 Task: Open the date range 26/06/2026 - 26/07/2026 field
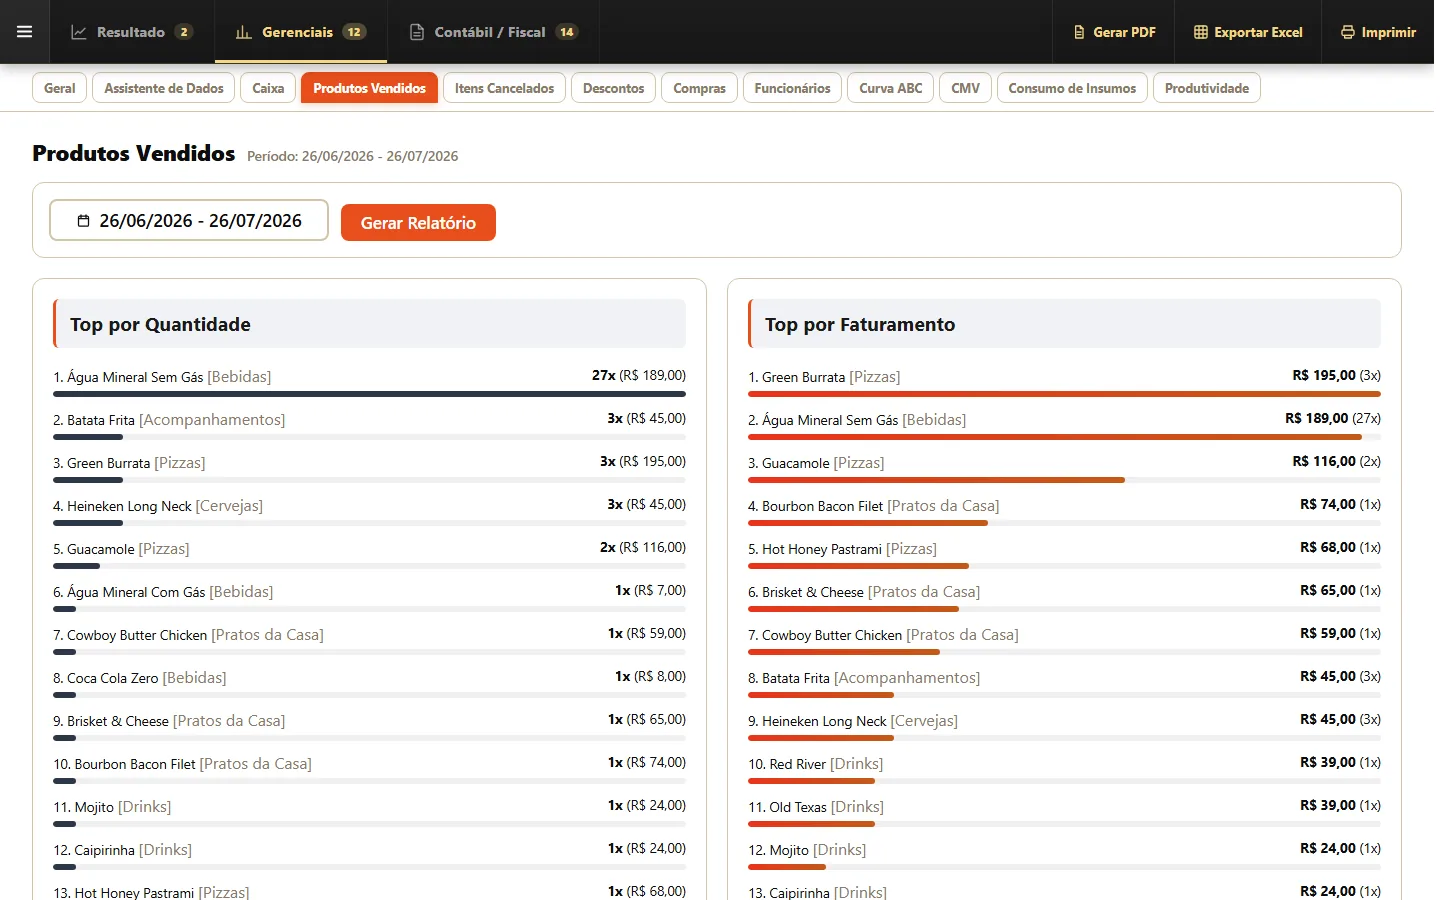pos(189,220)
